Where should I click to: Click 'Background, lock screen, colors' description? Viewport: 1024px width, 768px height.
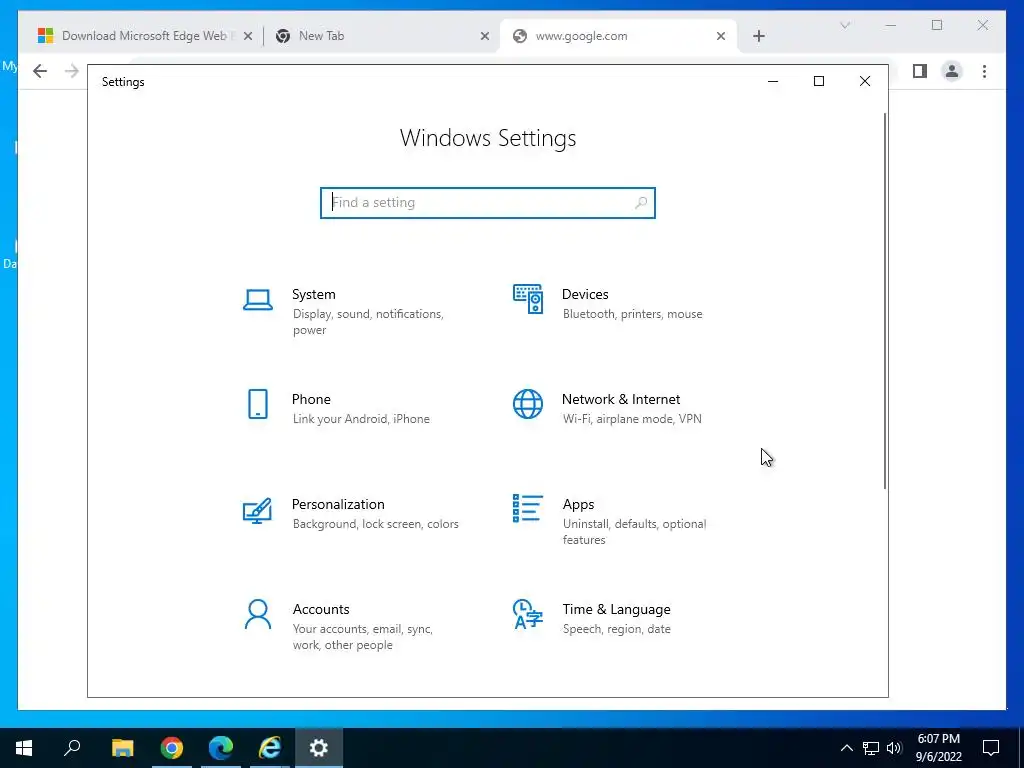[376, 524]
